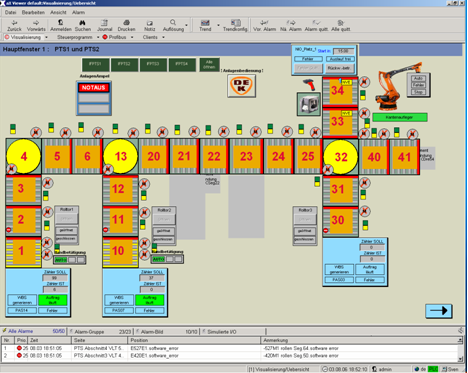Viewport: 468px width, 373px height.
Task: Click crossed motor icon right of segment 12
Action: 144,183
